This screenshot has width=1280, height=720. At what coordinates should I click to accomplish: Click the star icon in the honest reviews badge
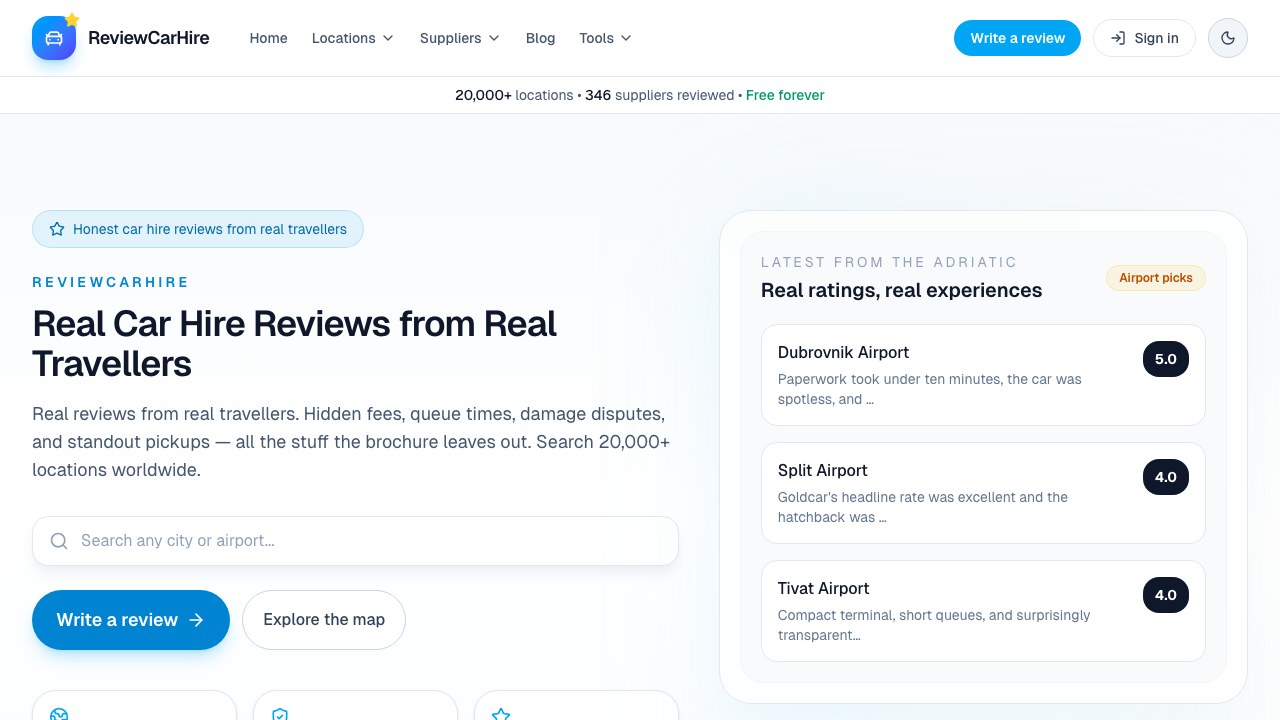coord(57,229)
